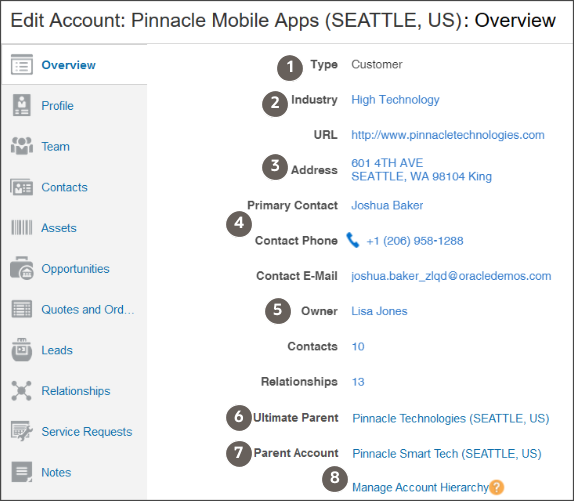This screenshot has height=501, width=574.
Task: Click the Team people icon
Action: click(x=22, y=146)
